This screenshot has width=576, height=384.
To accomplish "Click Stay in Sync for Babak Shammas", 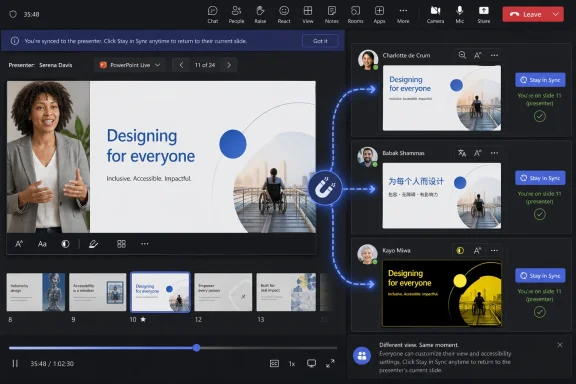I will [x=540, y=178].
